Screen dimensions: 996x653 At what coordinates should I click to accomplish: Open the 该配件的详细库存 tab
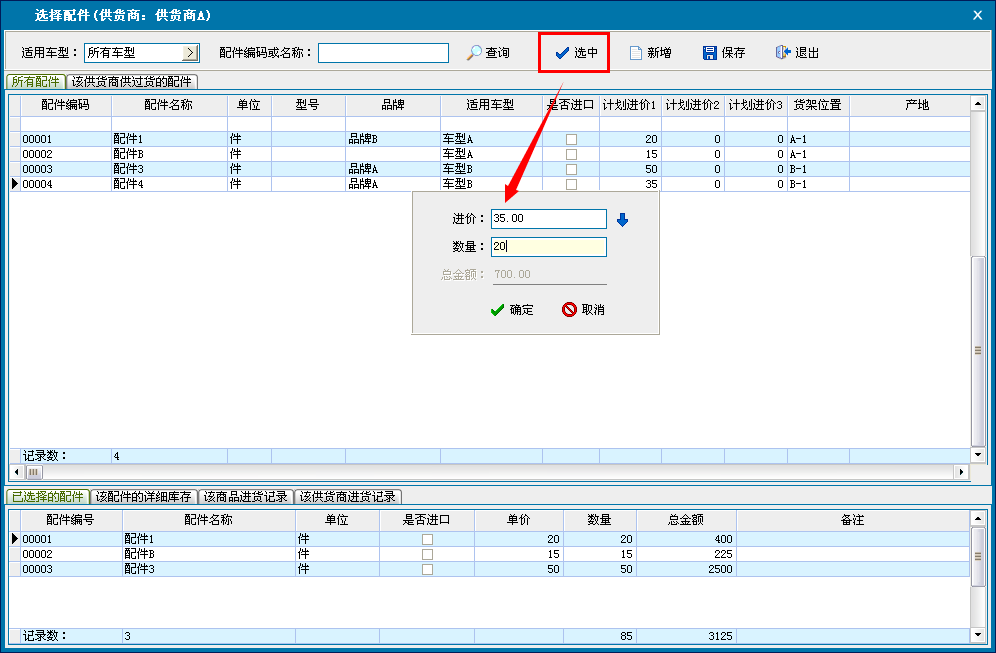143,496
